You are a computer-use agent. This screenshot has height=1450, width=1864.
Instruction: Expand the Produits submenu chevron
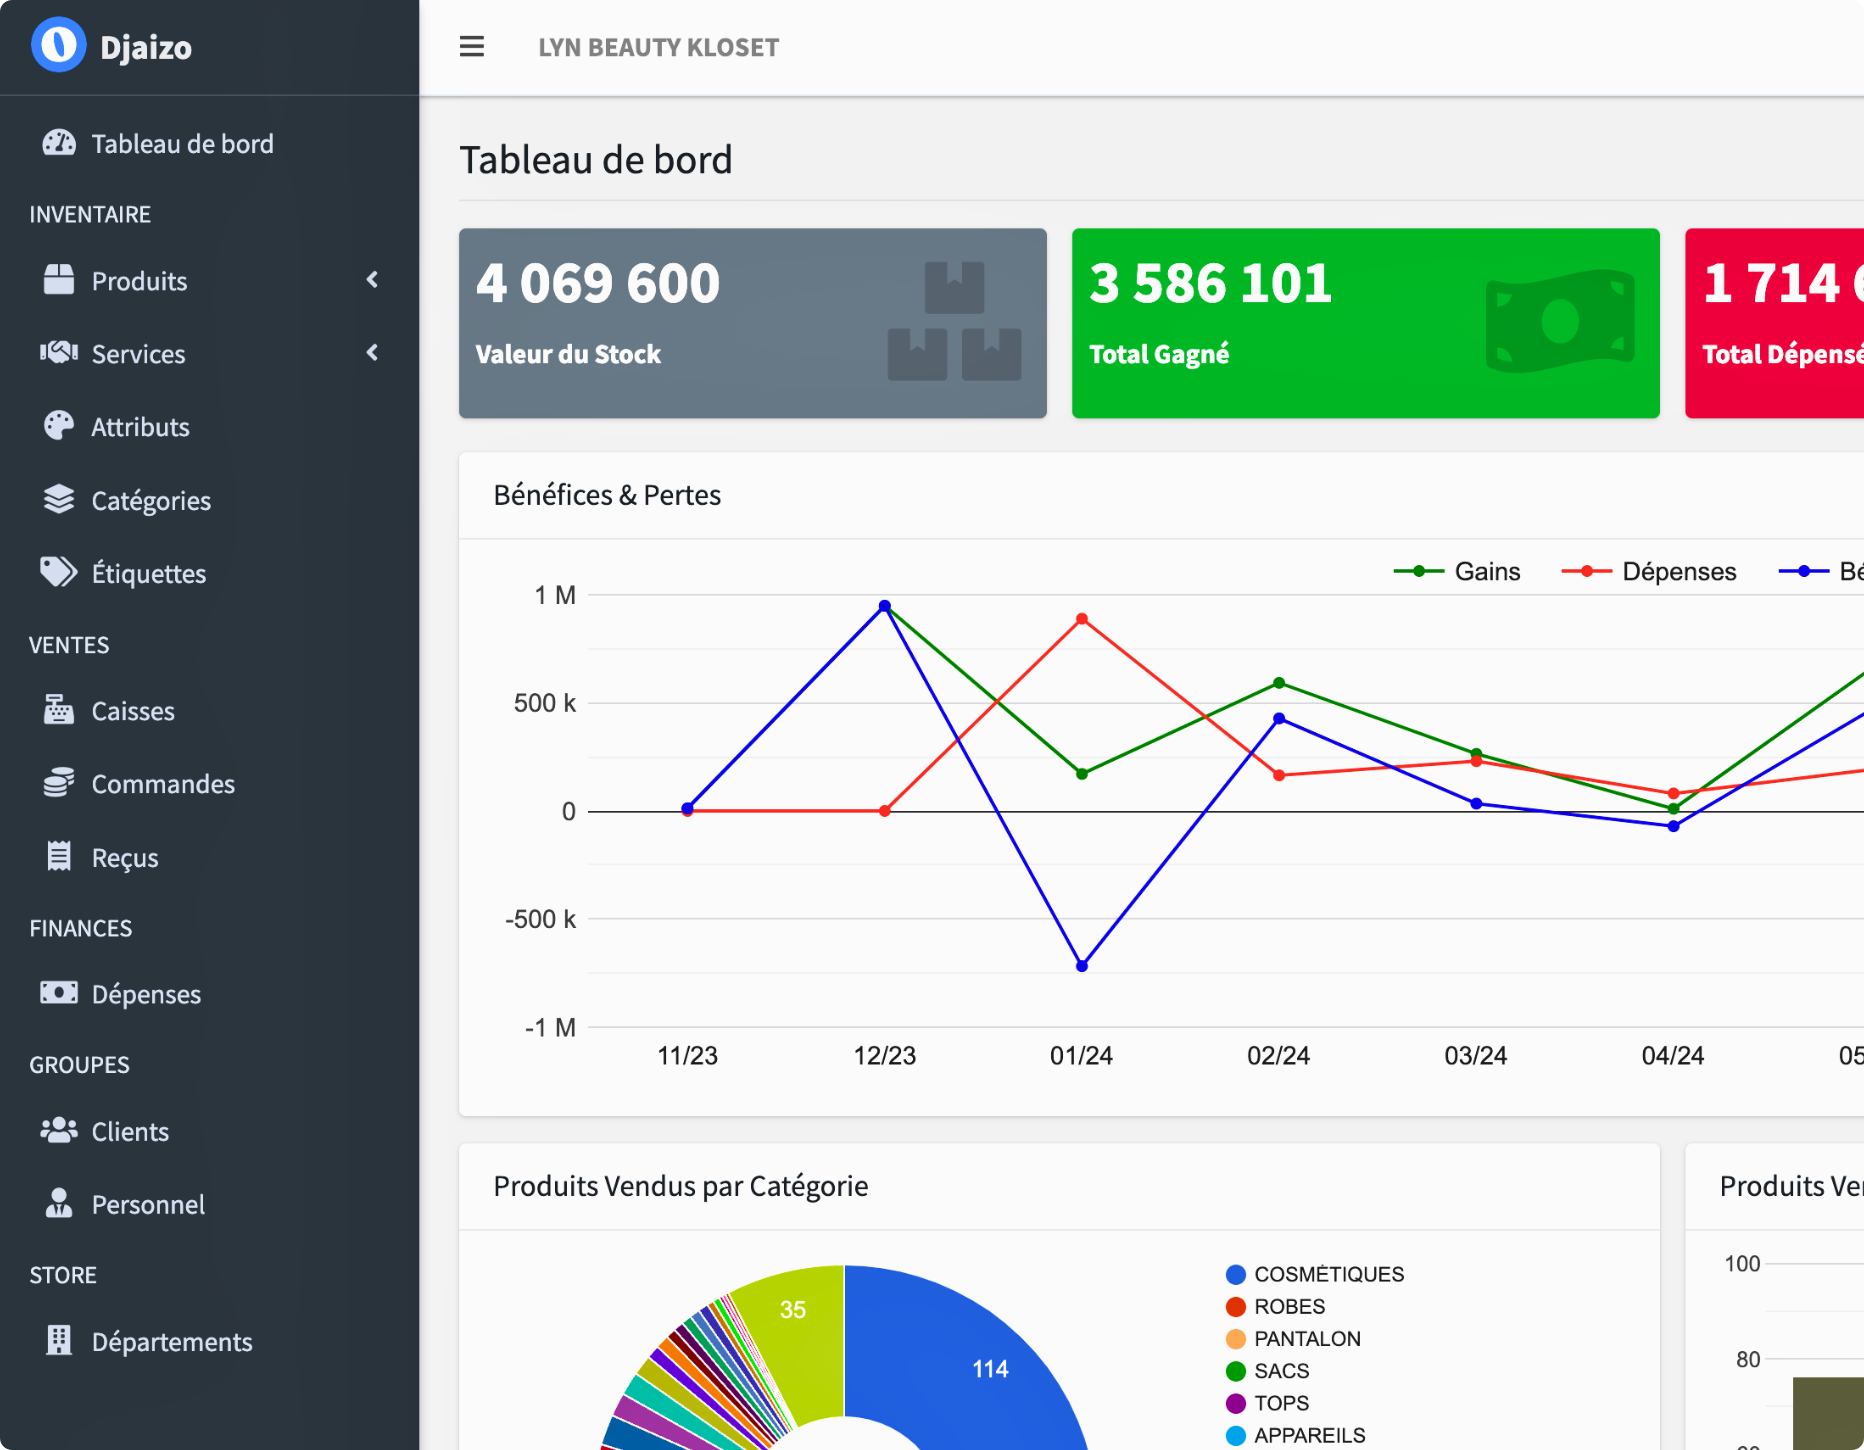(x=373, y=280)
